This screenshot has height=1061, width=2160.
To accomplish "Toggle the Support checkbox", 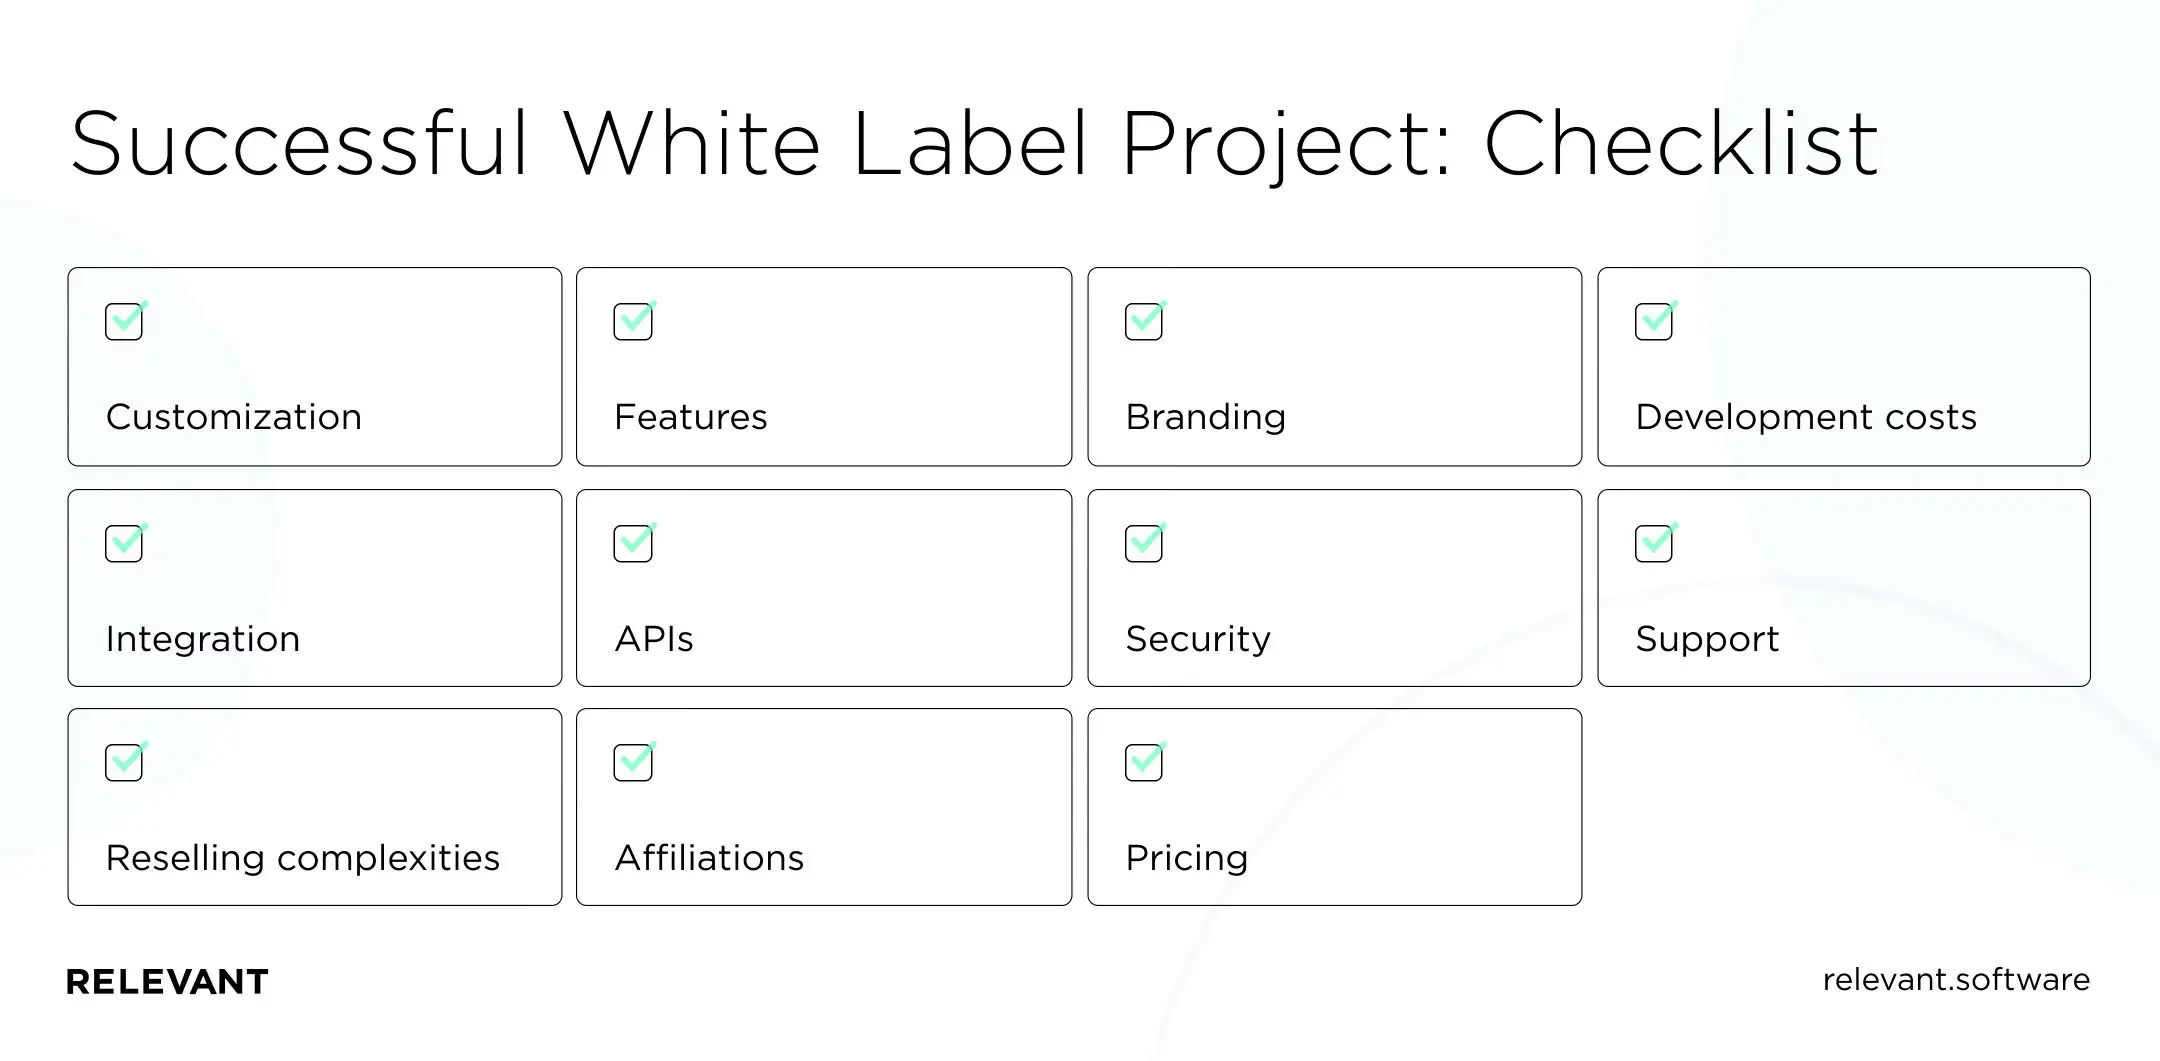I will pos(1654,544).
